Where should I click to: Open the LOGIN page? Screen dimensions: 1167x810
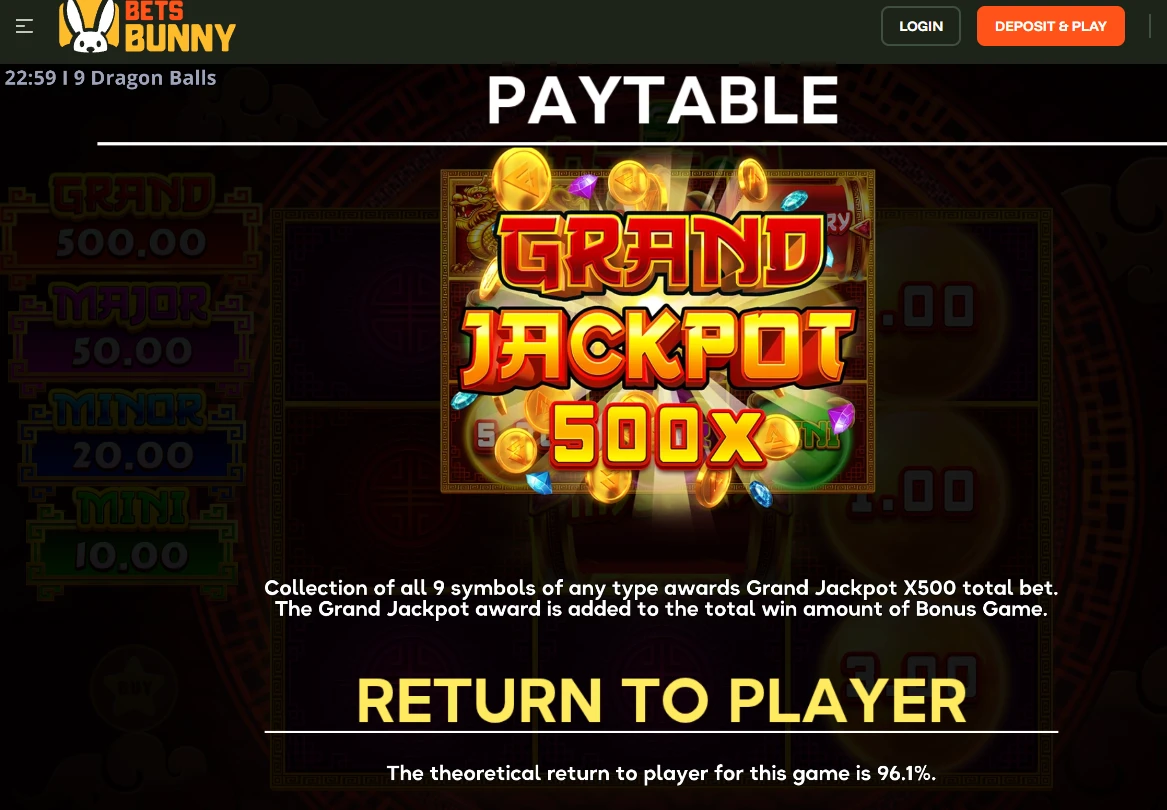pyautogui.click(x=921, y=26)
